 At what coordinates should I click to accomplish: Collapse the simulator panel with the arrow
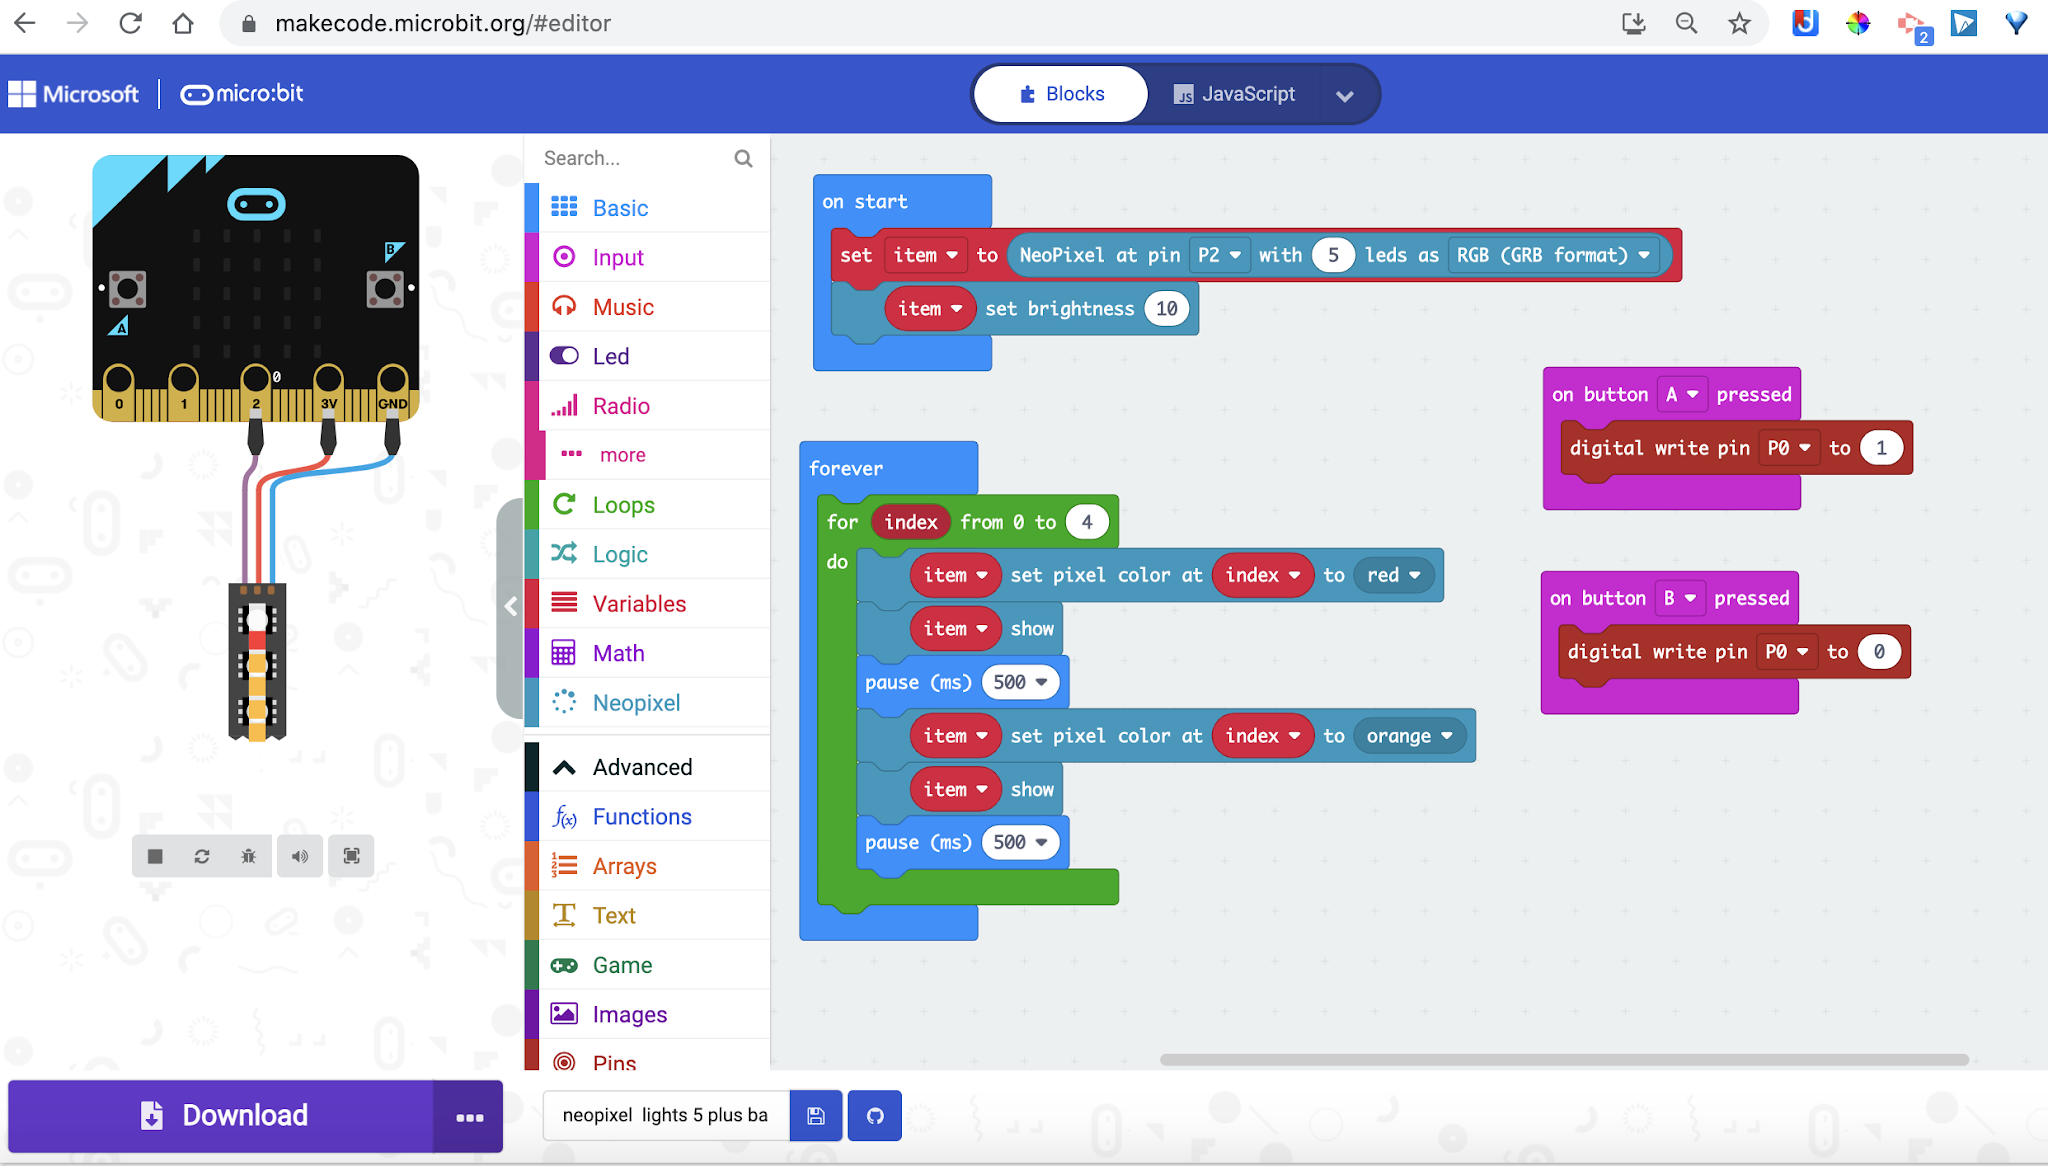coord(511,606)
